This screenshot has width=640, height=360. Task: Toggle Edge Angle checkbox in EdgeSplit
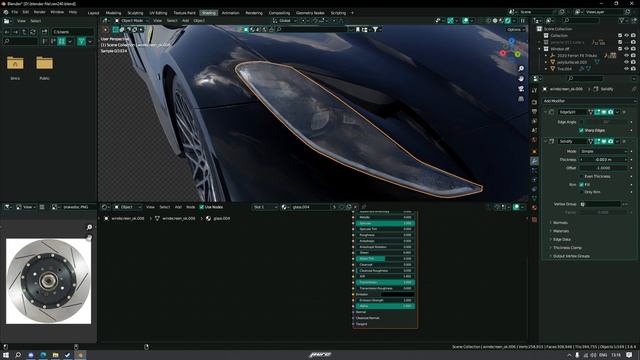pos(581,122)
